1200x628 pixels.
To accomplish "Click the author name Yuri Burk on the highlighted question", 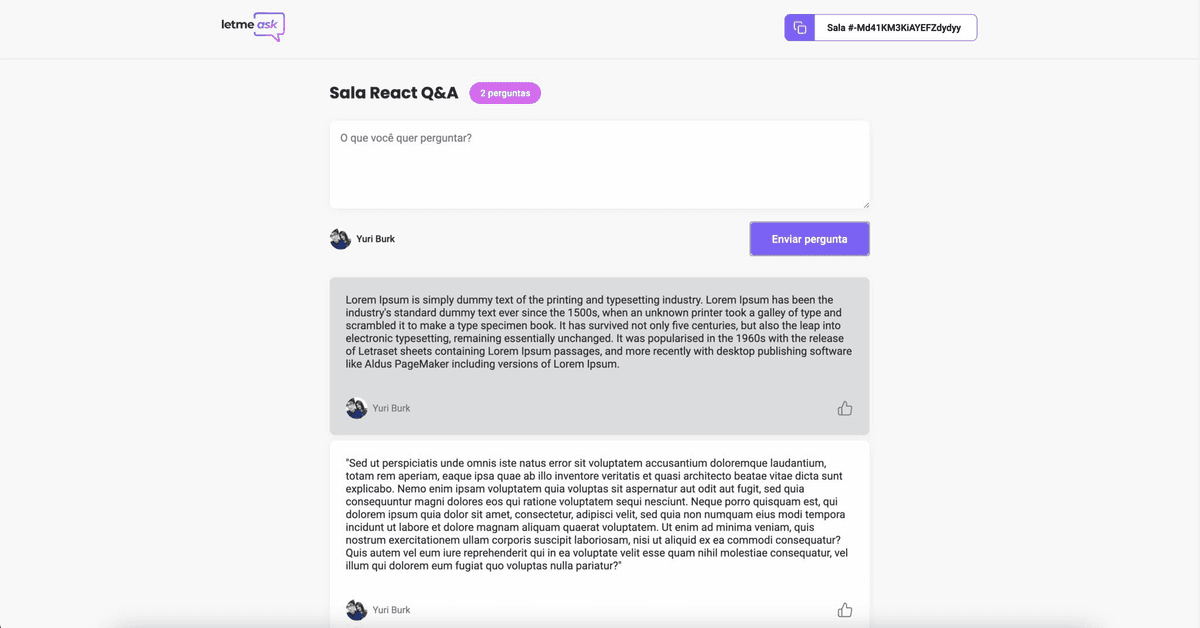I will (x=391, y=408).
